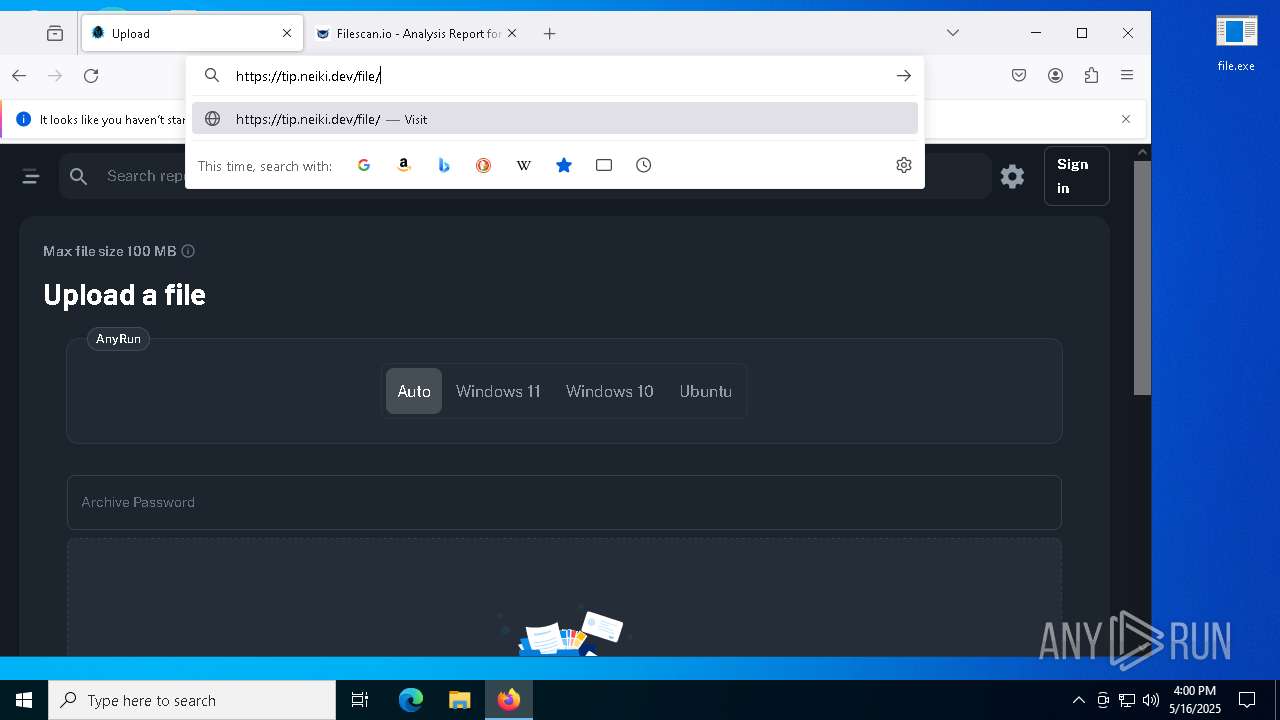Select the Windows 10 environment option

(610, 391)
